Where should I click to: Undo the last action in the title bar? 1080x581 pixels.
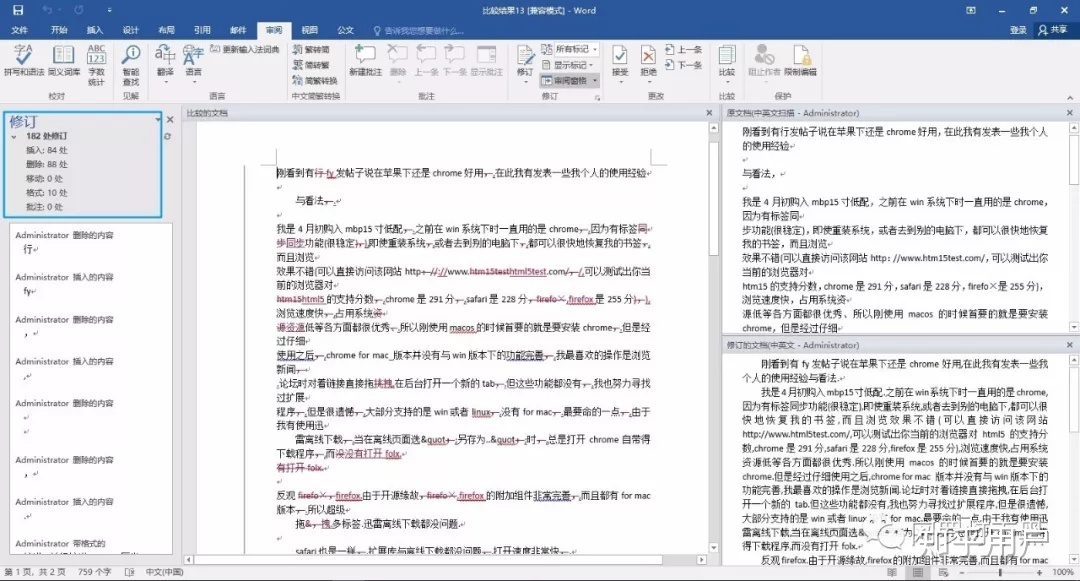(x=46, y=10)
